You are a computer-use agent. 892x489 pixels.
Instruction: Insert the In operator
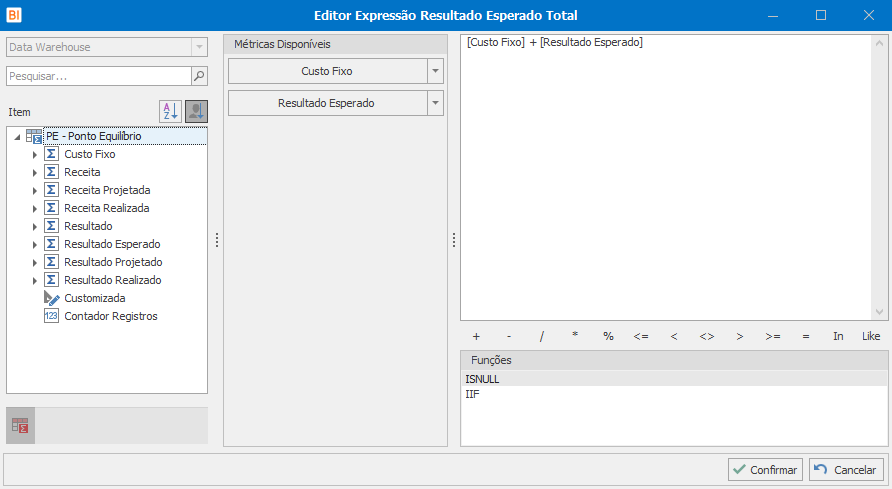point(838,336)
